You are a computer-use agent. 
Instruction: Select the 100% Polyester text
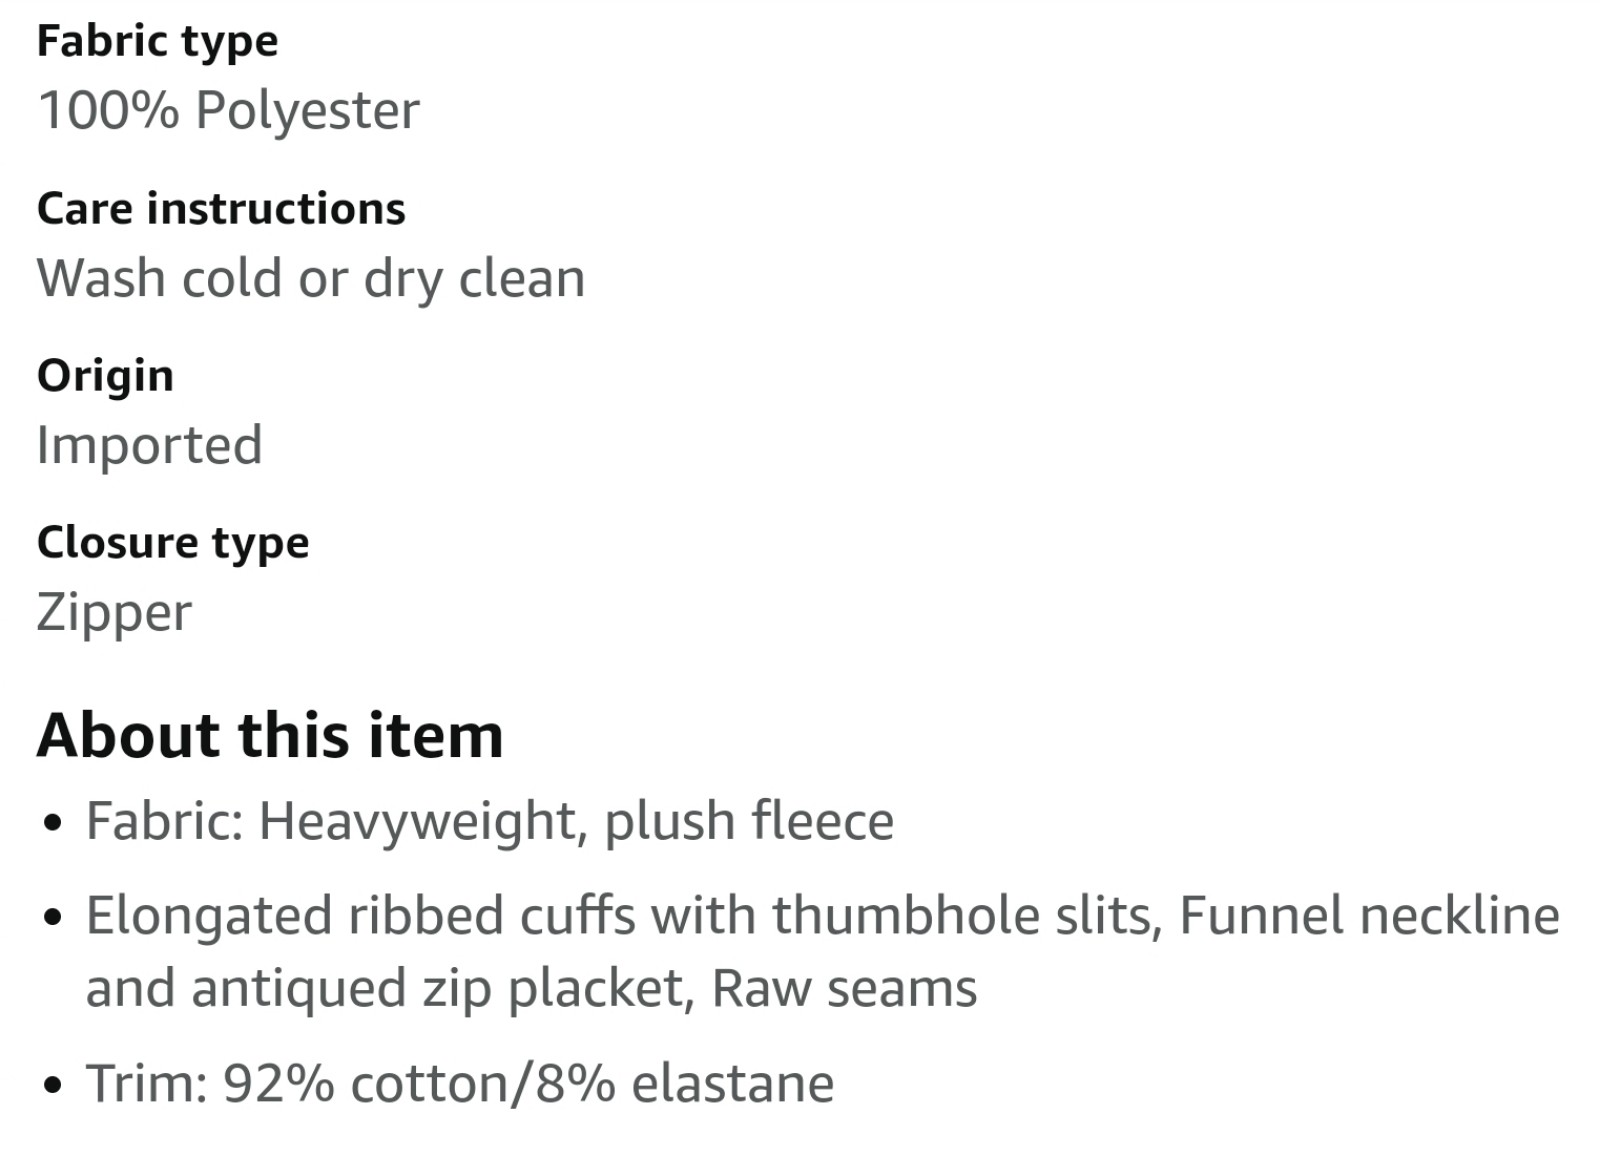click(x=228, y=110)
